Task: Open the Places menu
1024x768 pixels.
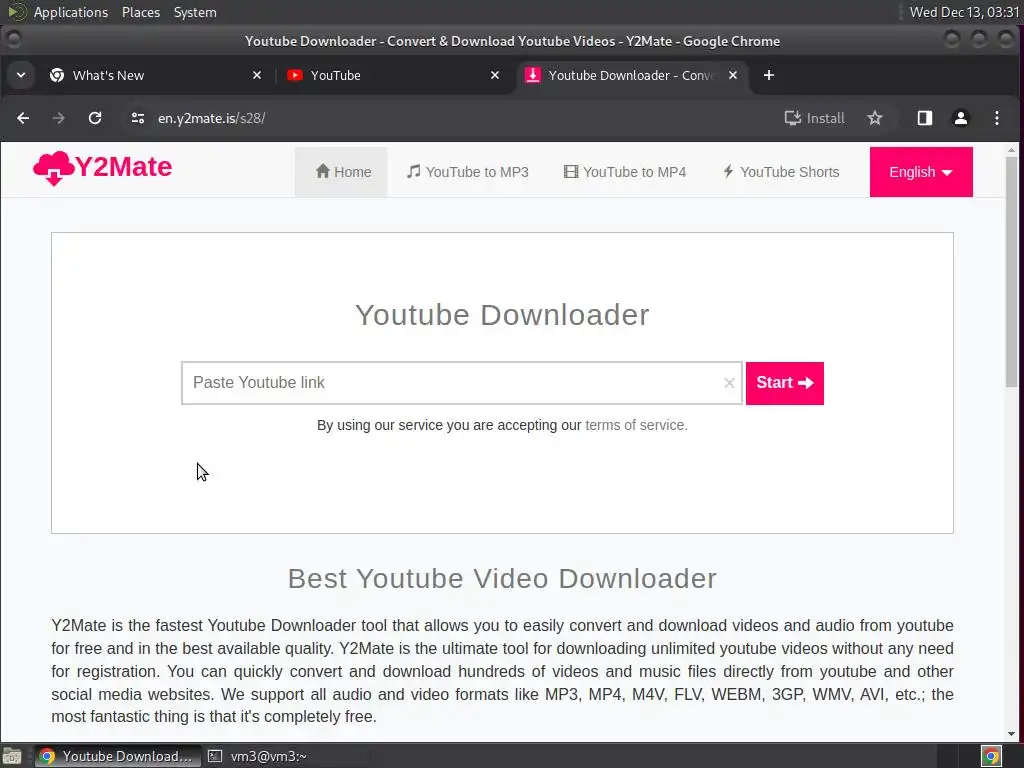Action: (x=141, y=12)
